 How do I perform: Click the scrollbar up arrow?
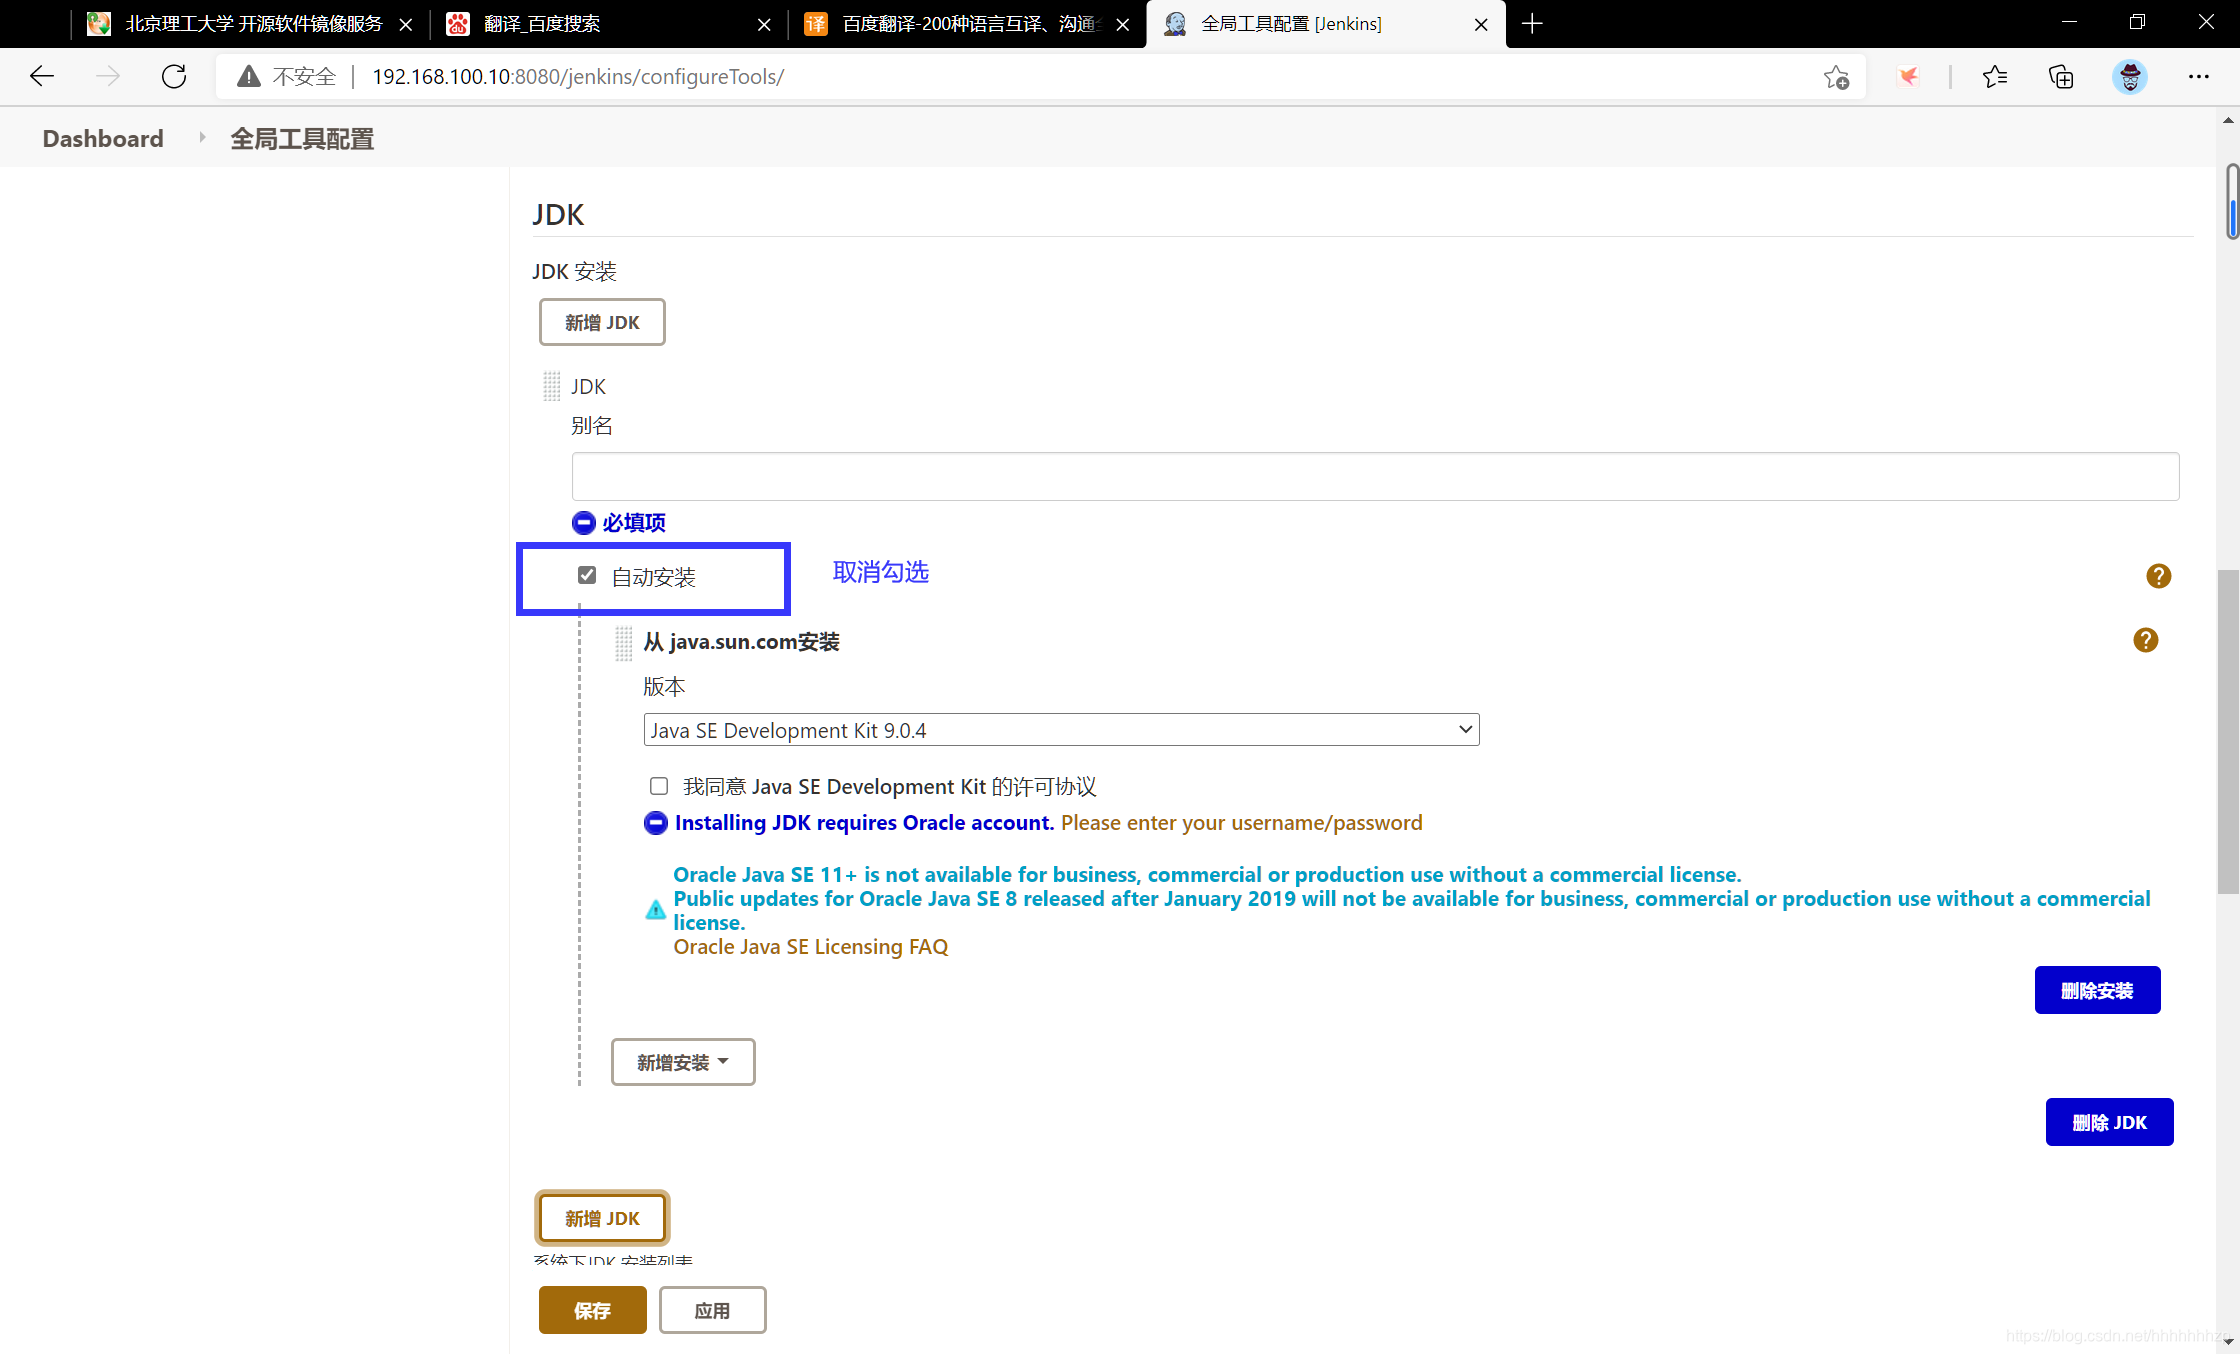(2228, 120)
